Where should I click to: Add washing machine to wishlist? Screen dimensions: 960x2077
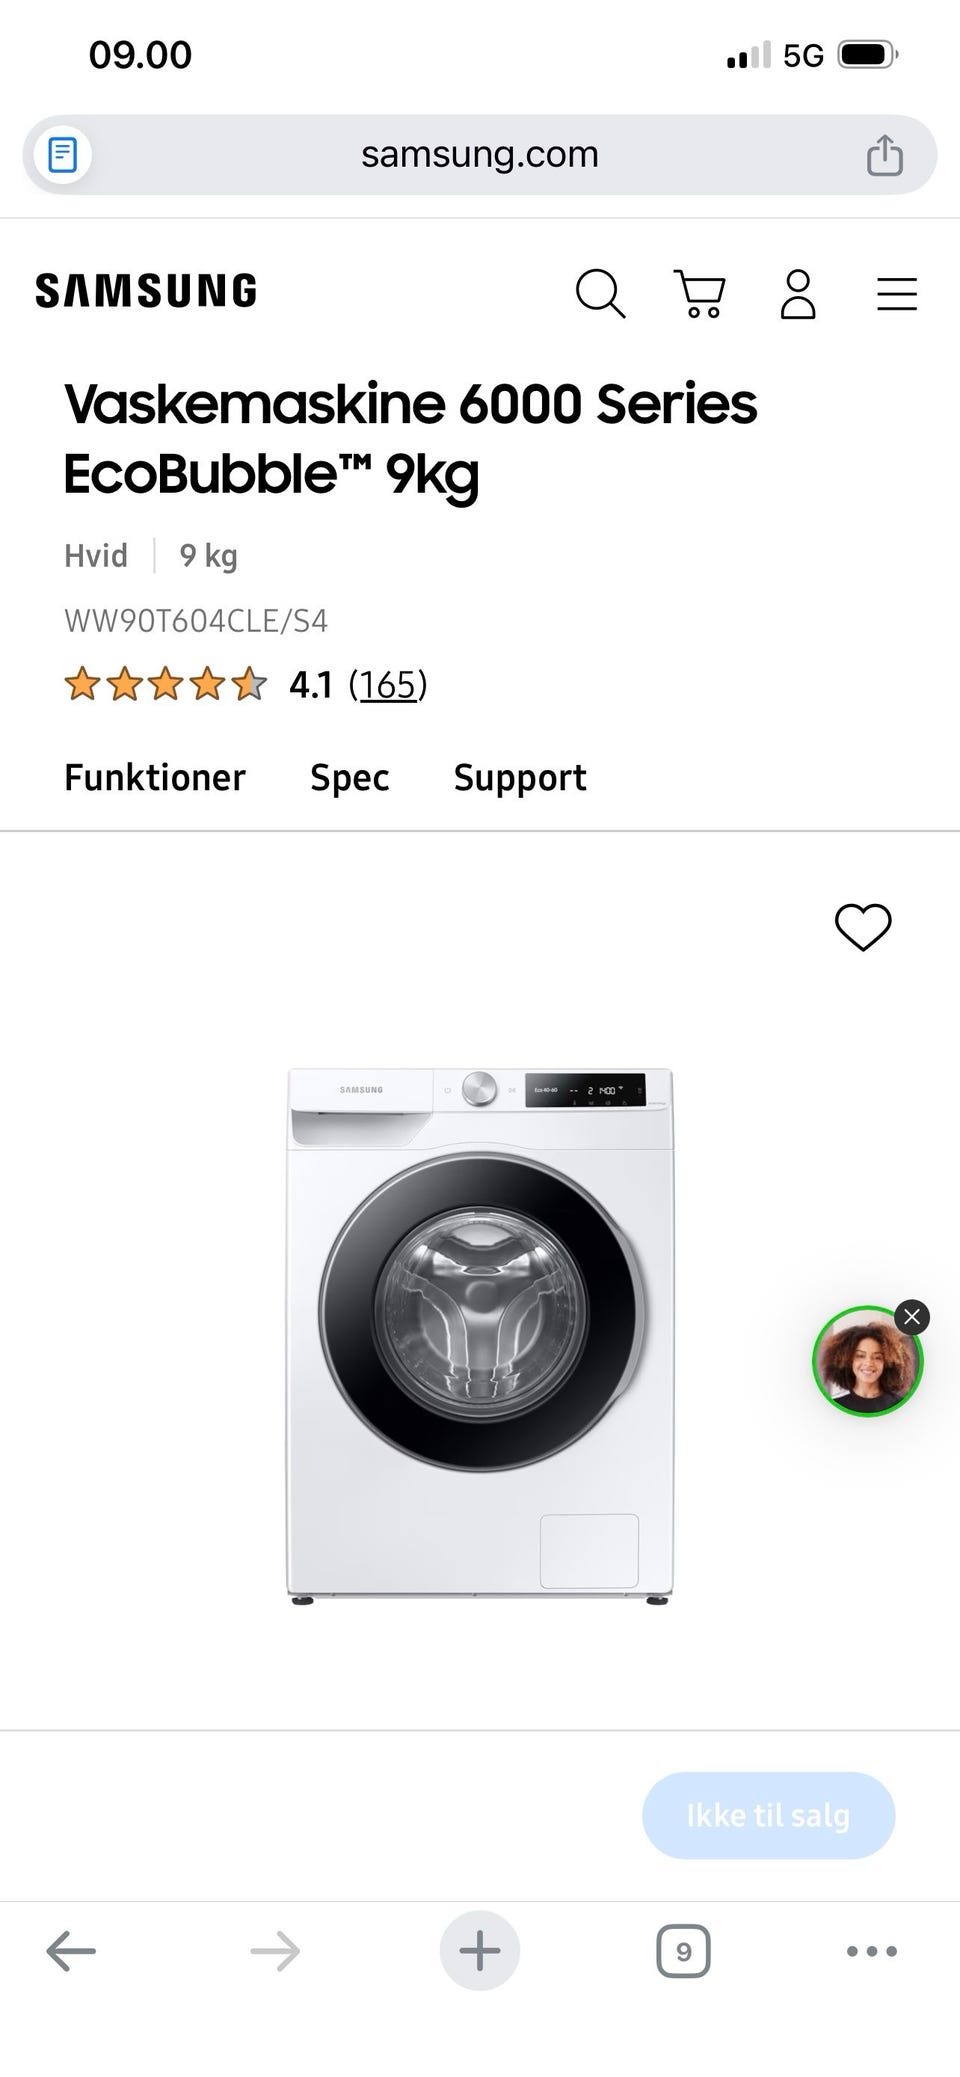(x=863, y=926)
